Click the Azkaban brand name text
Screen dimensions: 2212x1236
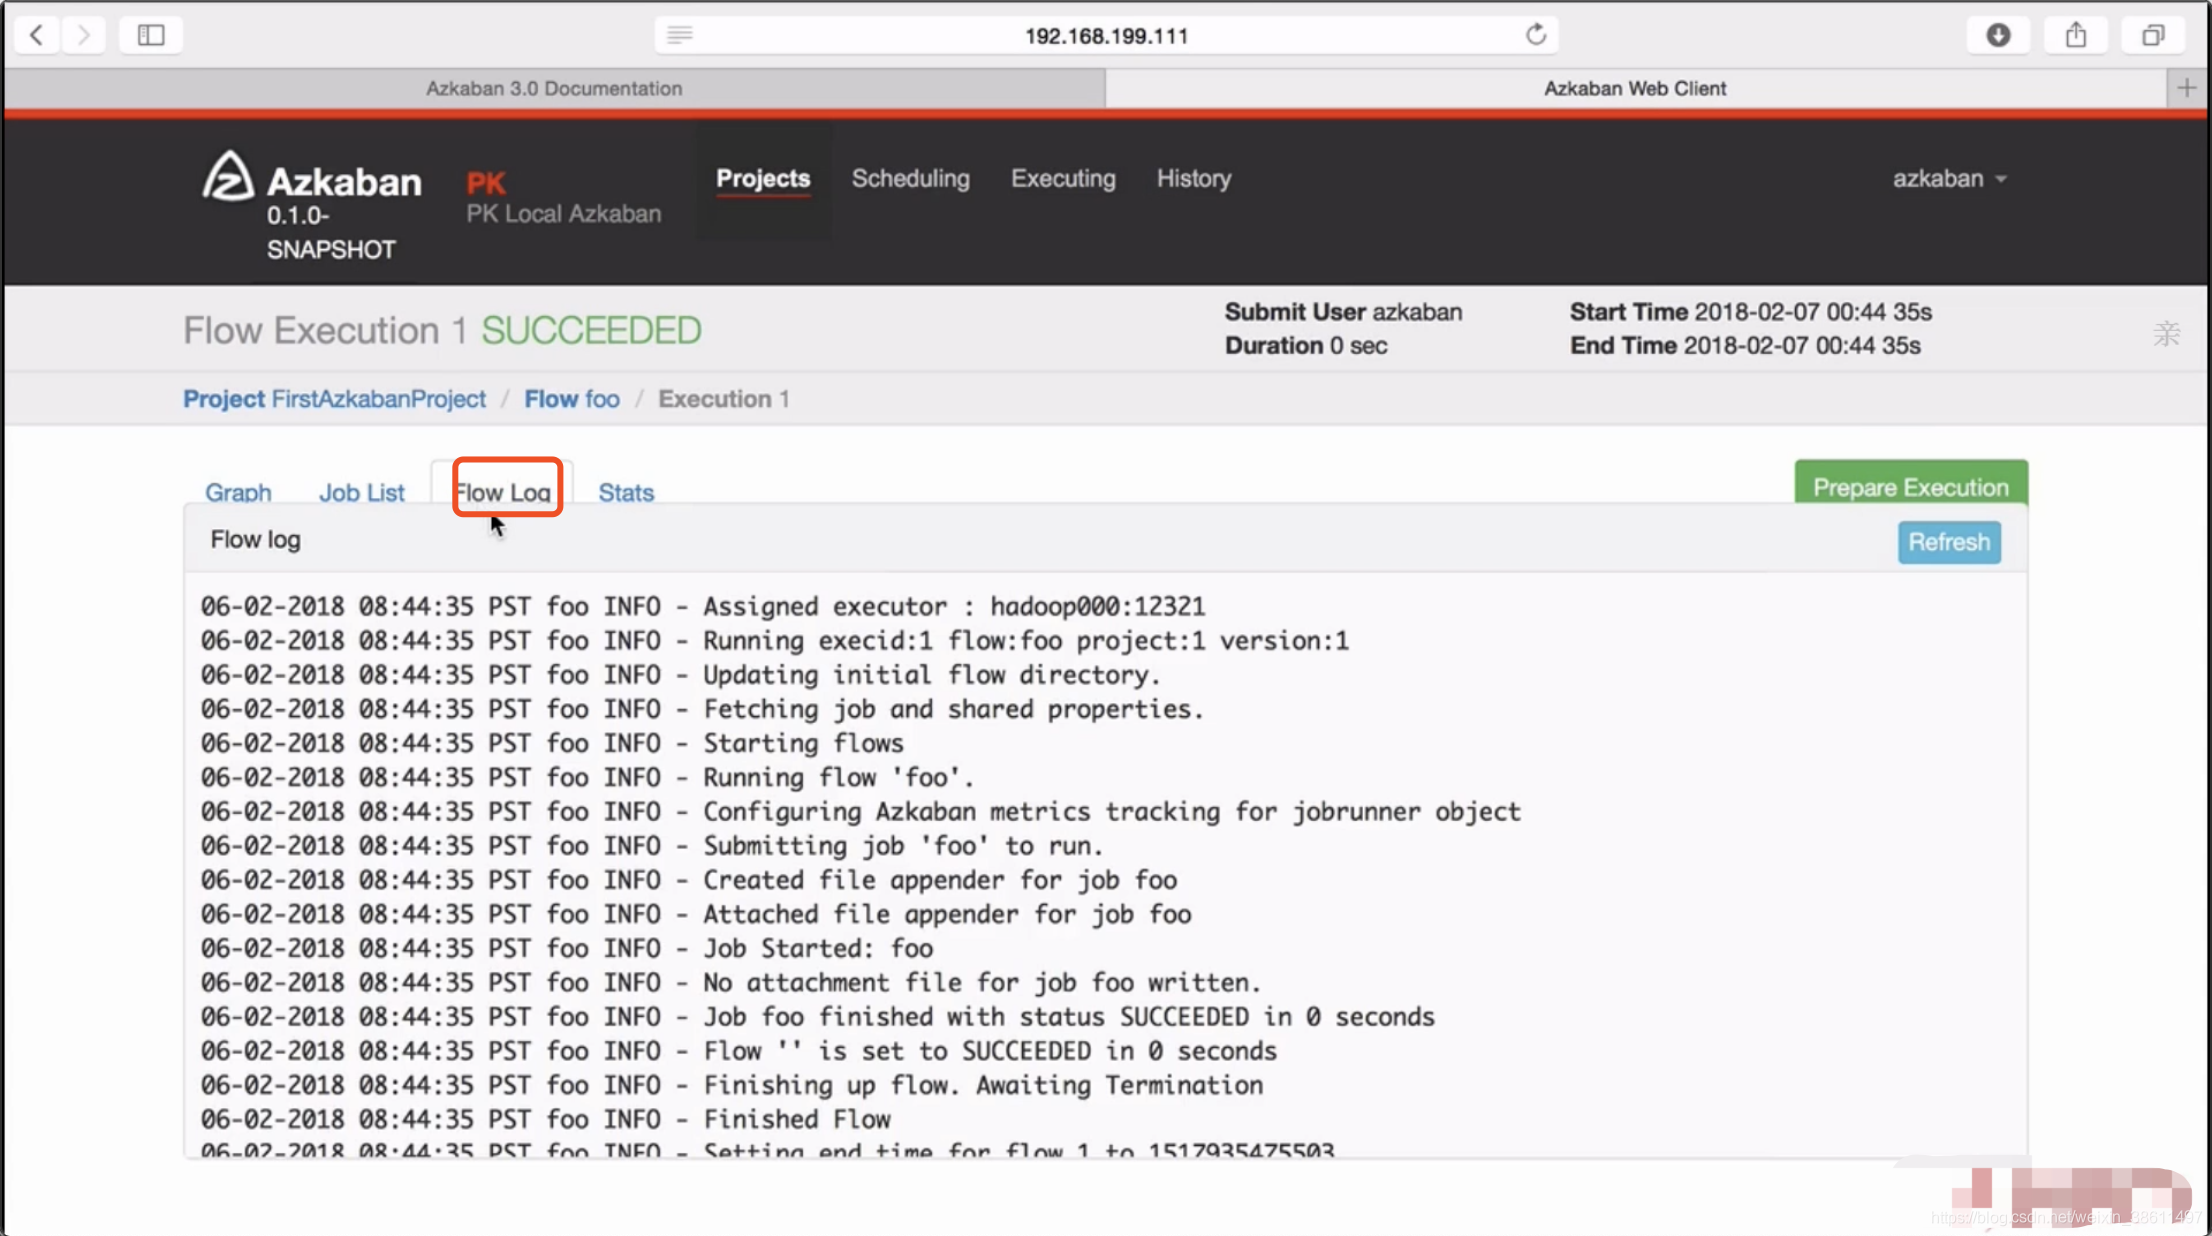tap(344, 181)
